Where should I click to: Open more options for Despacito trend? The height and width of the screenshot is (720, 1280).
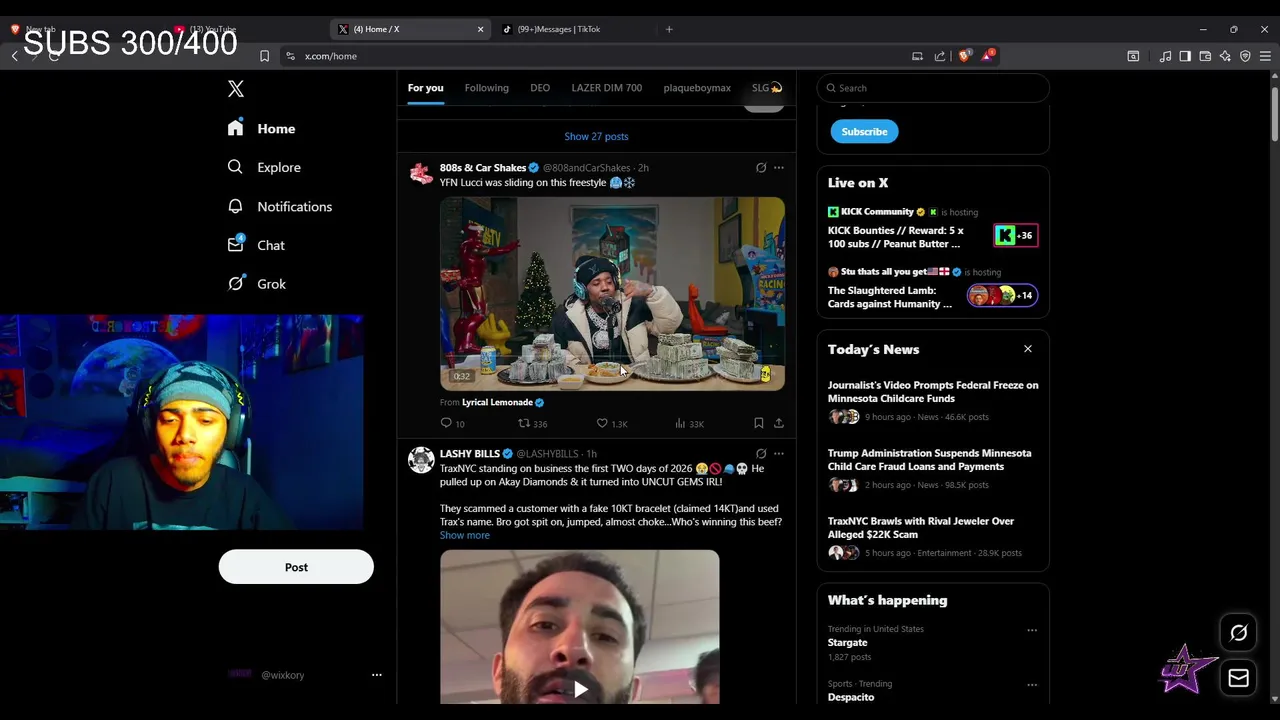point(1032,685)
